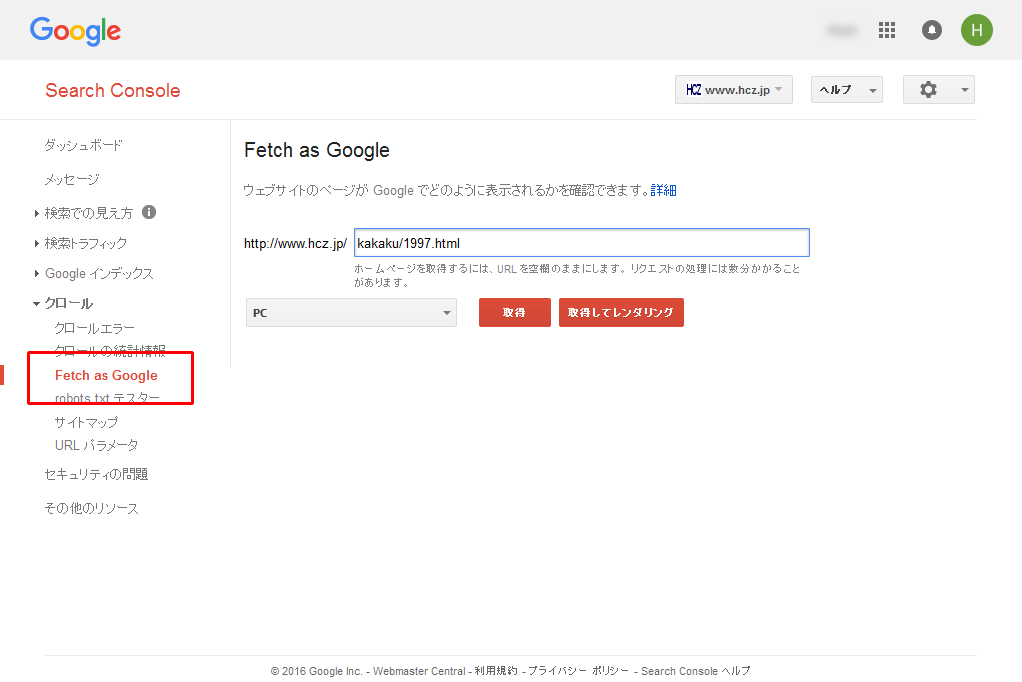
Task: Open the account avatar labeled H
Action: [x=976, y=30]
